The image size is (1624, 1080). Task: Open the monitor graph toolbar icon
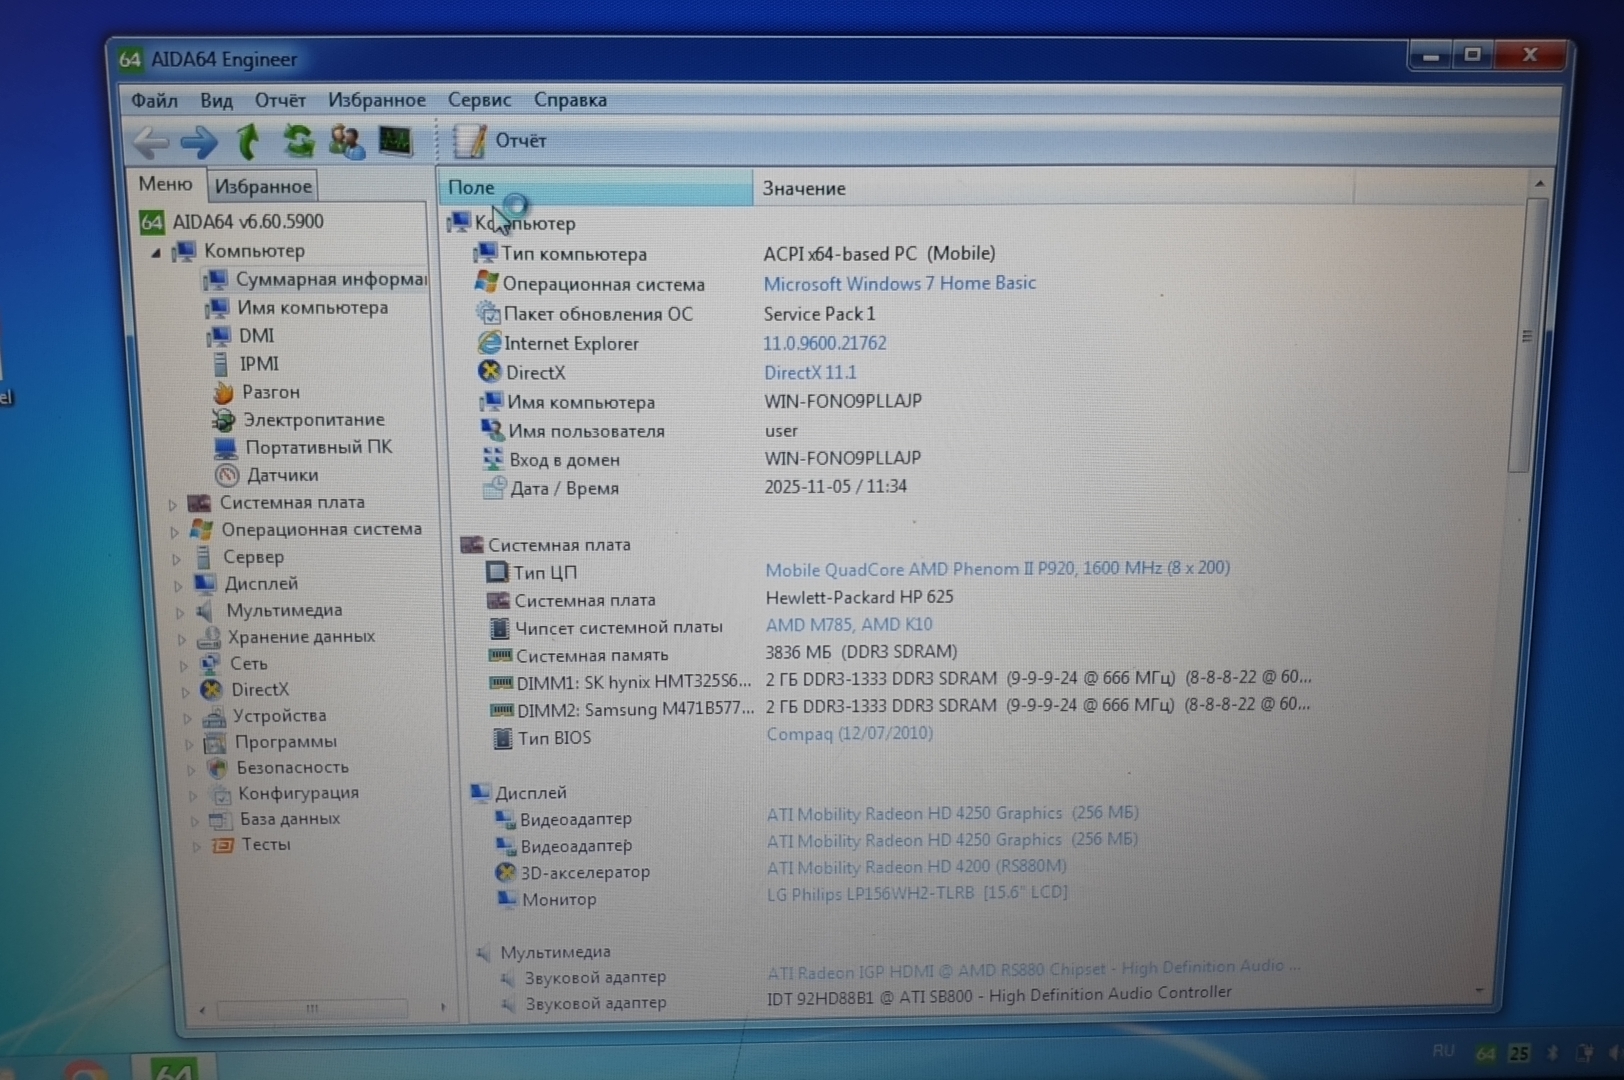[x=395, y=142]
